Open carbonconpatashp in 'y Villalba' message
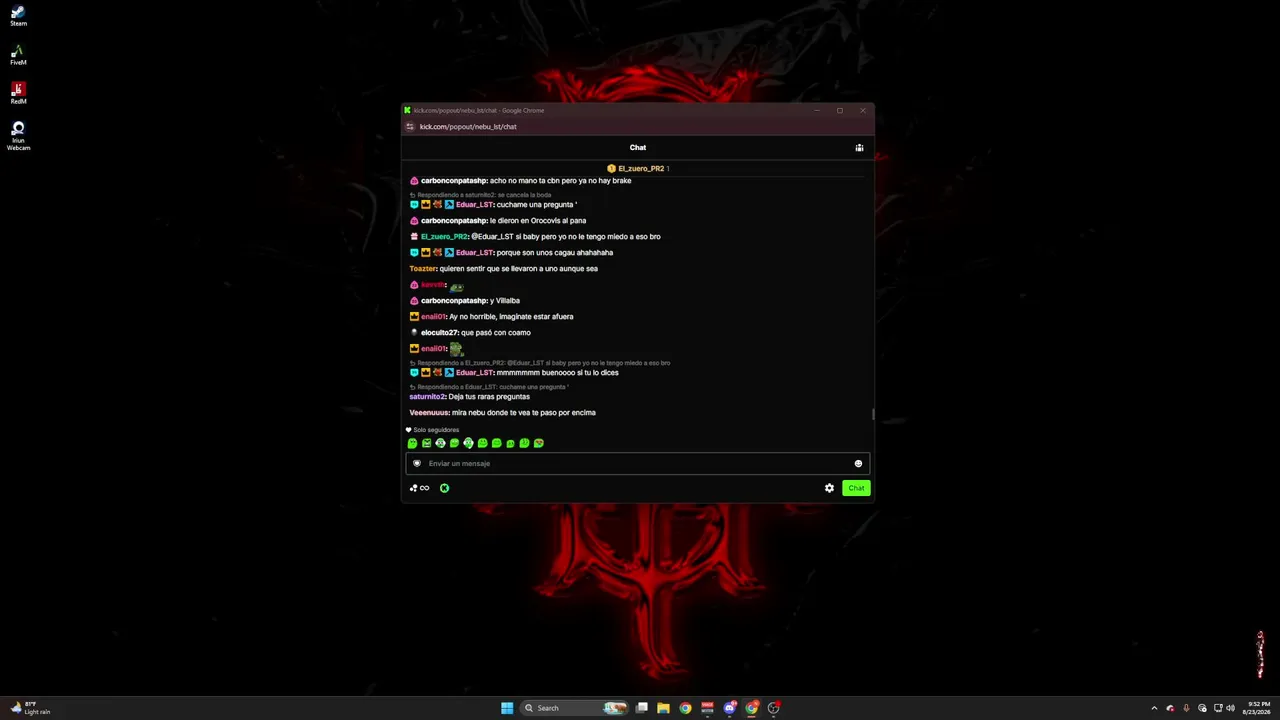Image resolution: width=1280 pixels, height=720 pixels. pos(454,301)
